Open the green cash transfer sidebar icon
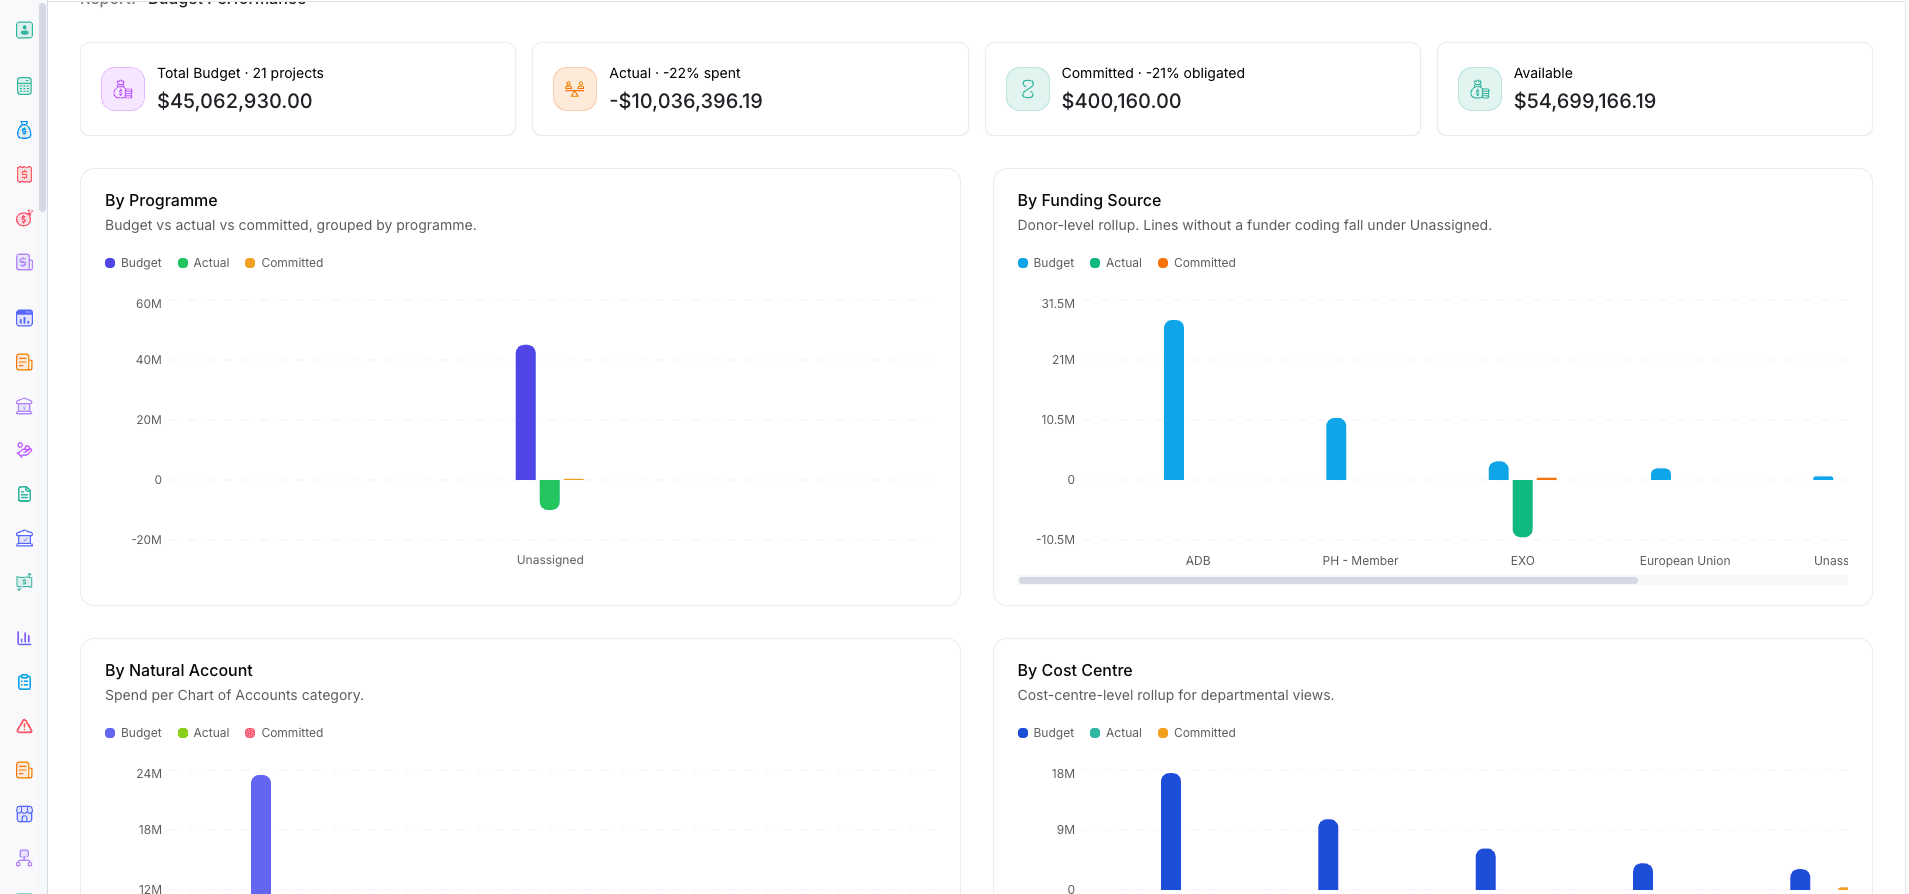1909x894 pixels. pyautogui.click(x=25, y=582)
